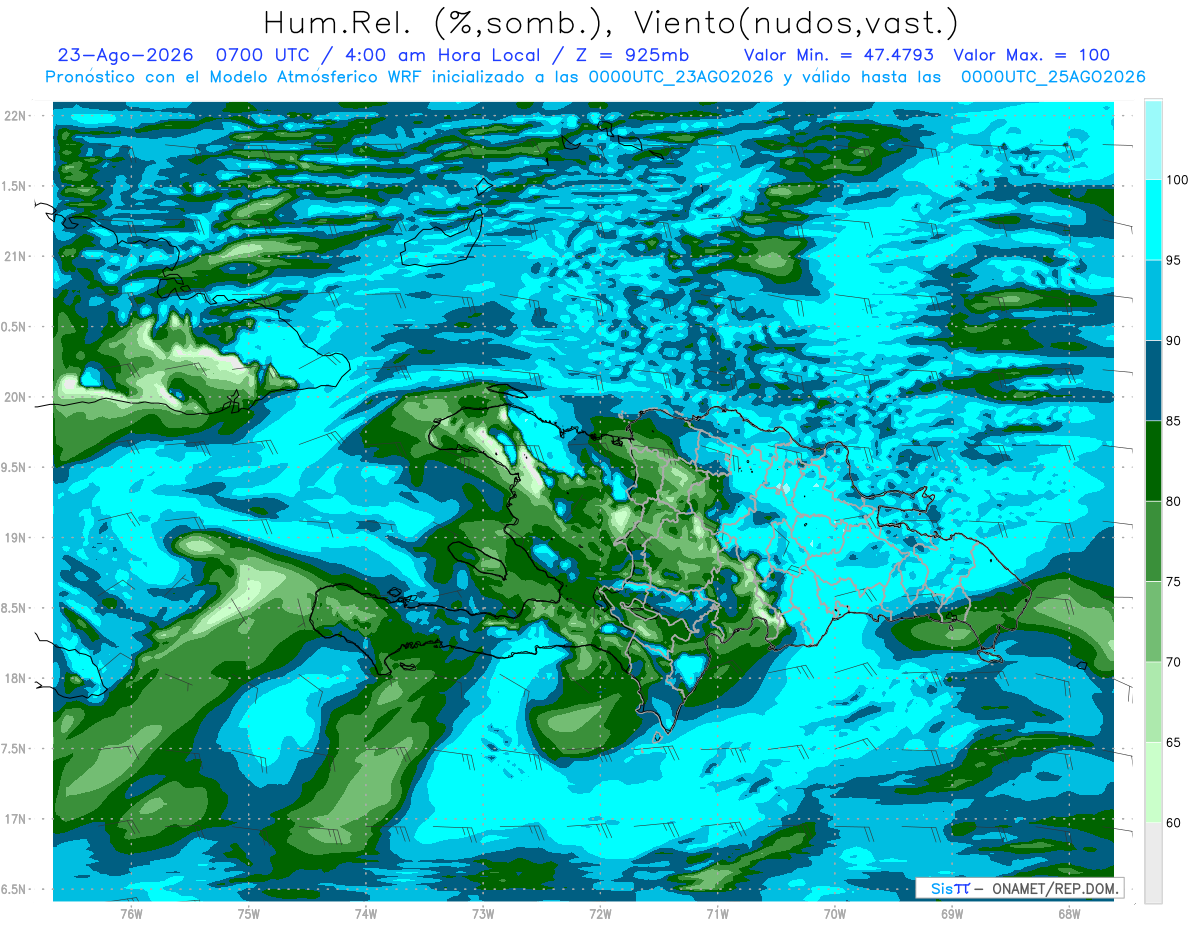This screenshot has height=927, width=1200.
Task: Click the '0000UTC_23AGO2026' initialization timestamp
Action: point(683,77)
